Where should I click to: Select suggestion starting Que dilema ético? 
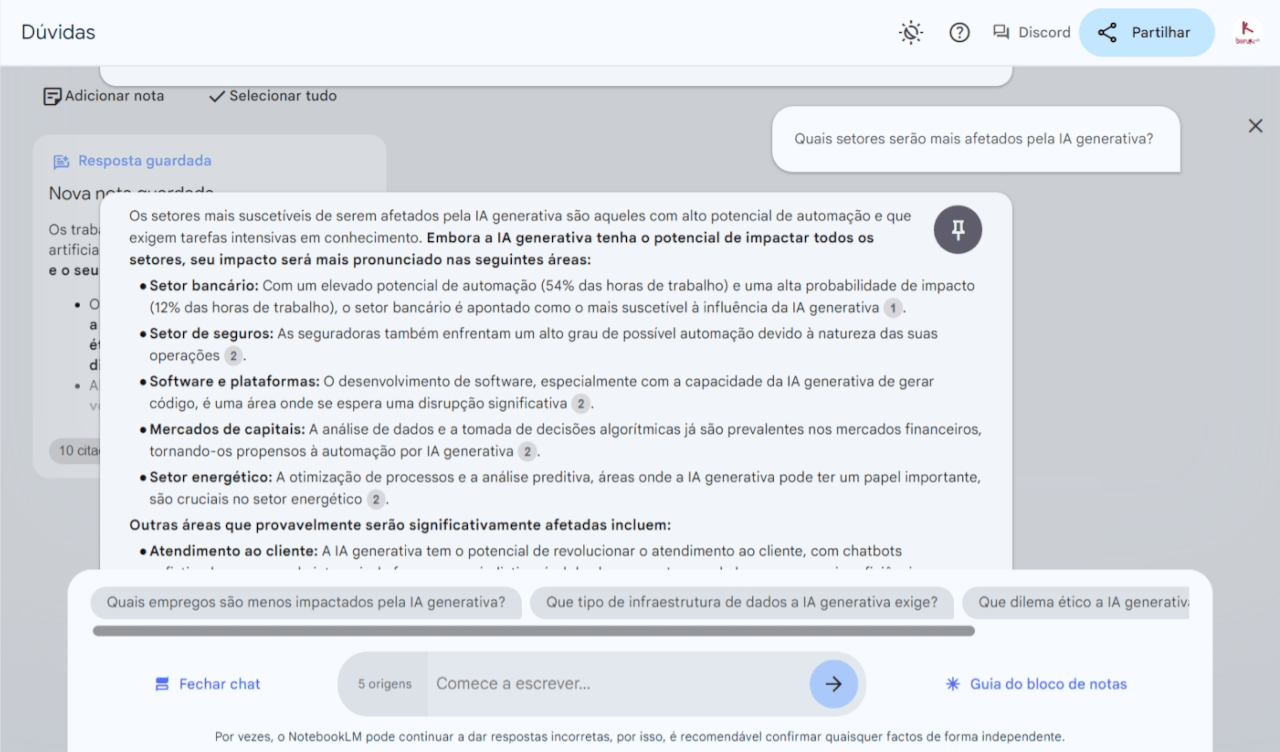tap(1076, 602)
